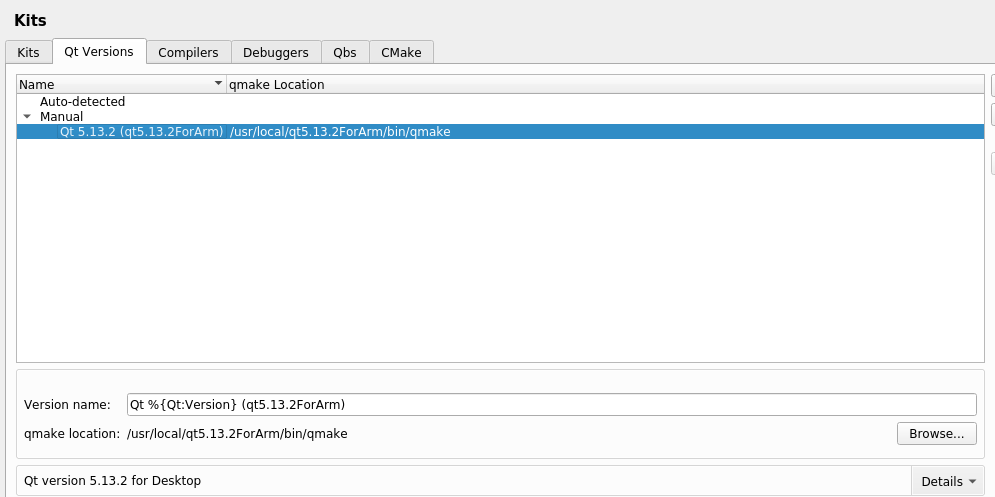Select the Qt 5.13.2 (qt5.13.2ForArm) row
This screenshot has width=995, height=497.
click(501, 131)
